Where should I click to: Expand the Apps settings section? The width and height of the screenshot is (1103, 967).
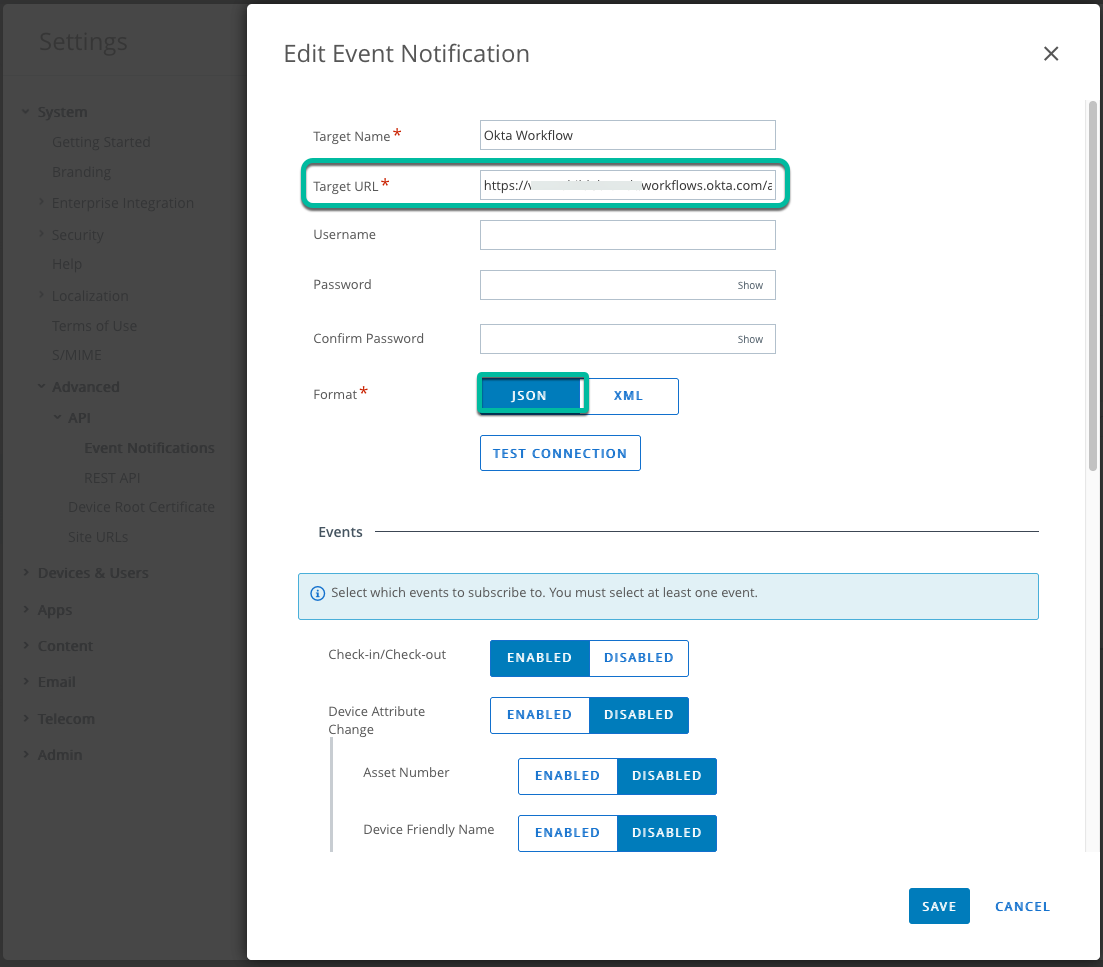click(54, 610)
